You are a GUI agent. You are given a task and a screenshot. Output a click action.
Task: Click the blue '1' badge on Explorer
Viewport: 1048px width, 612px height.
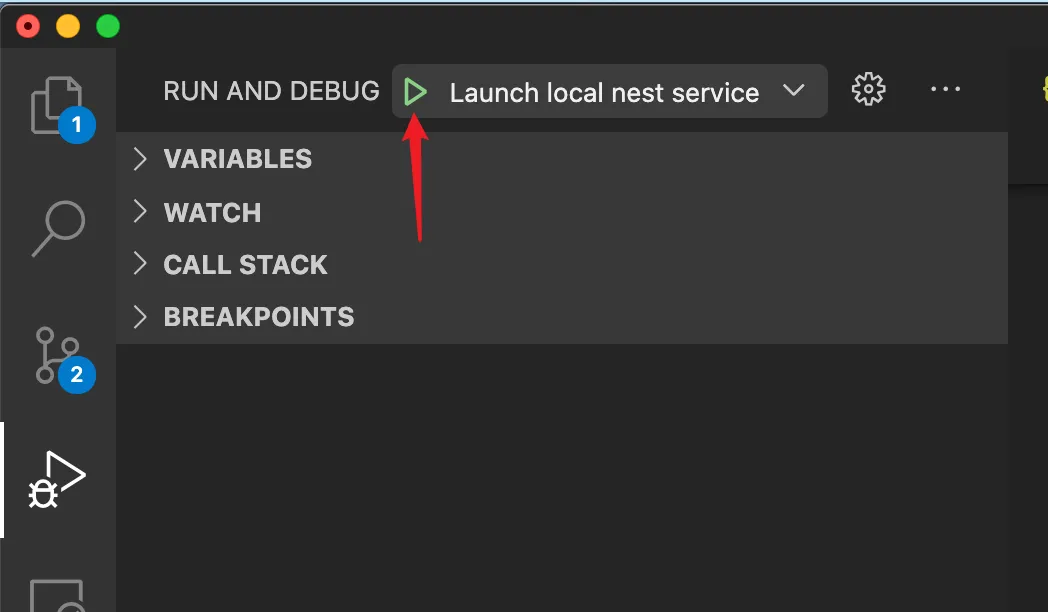[x=77, y=126]
